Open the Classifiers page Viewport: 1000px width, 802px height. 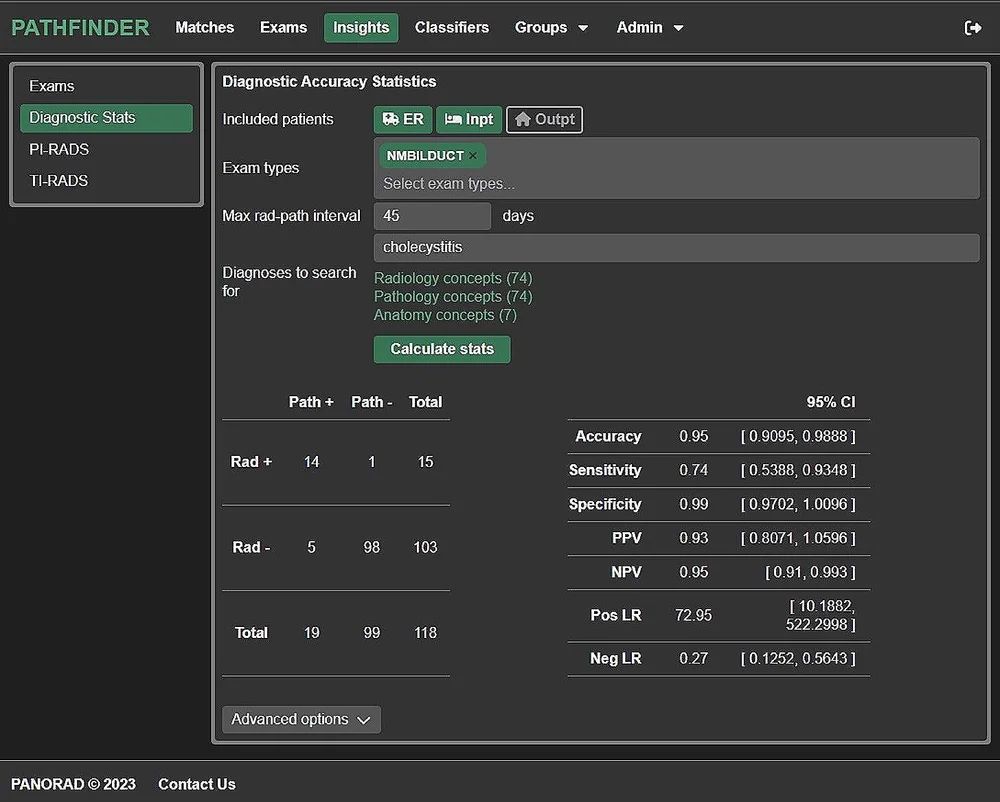pos(452,27)
